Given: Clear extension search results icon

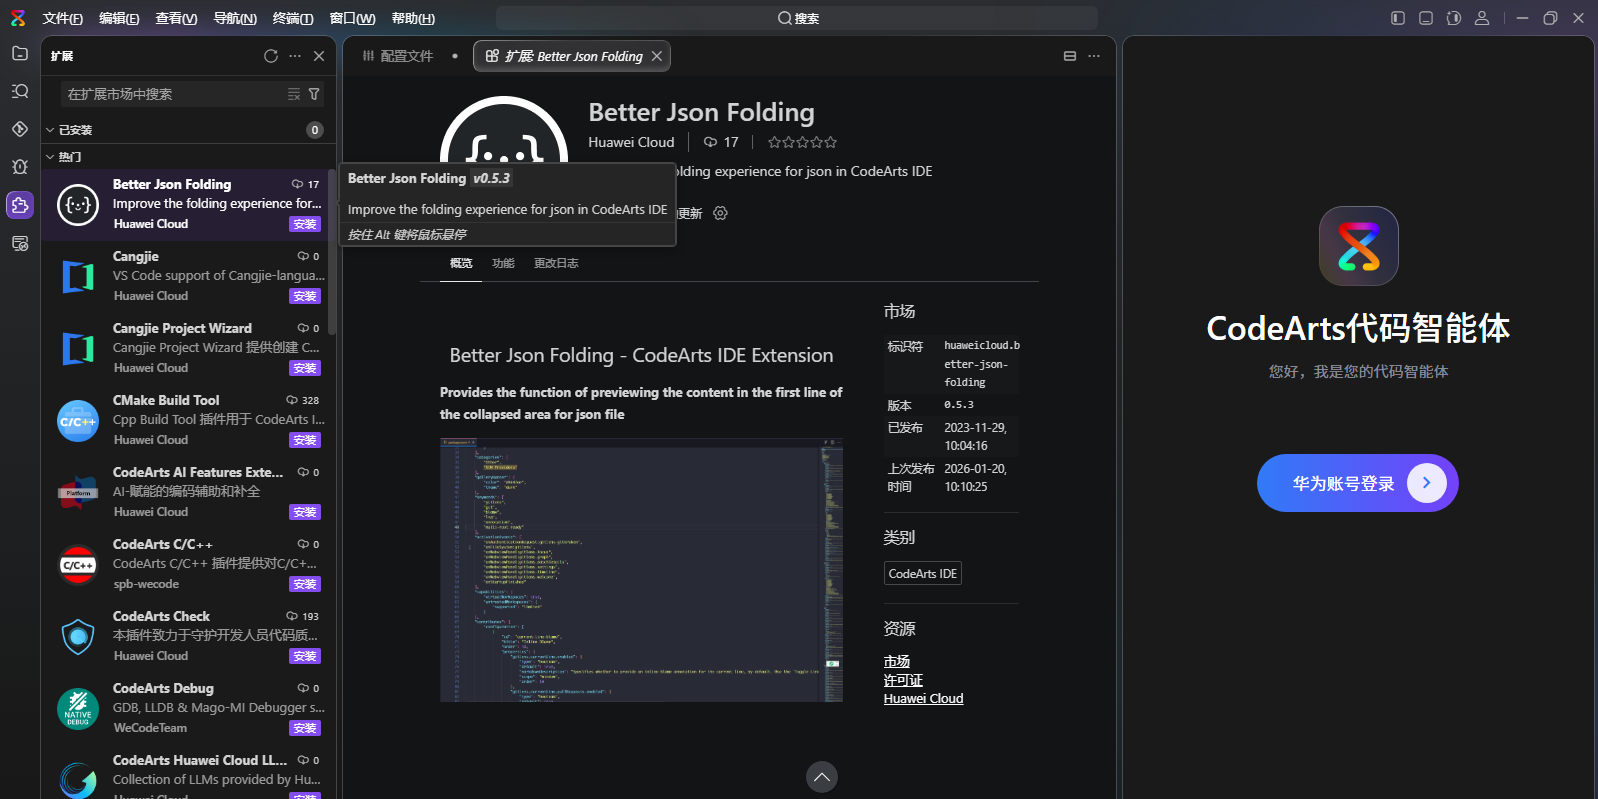Looking at the screenshot, I should pyautogui.click(x=294, y=94).
